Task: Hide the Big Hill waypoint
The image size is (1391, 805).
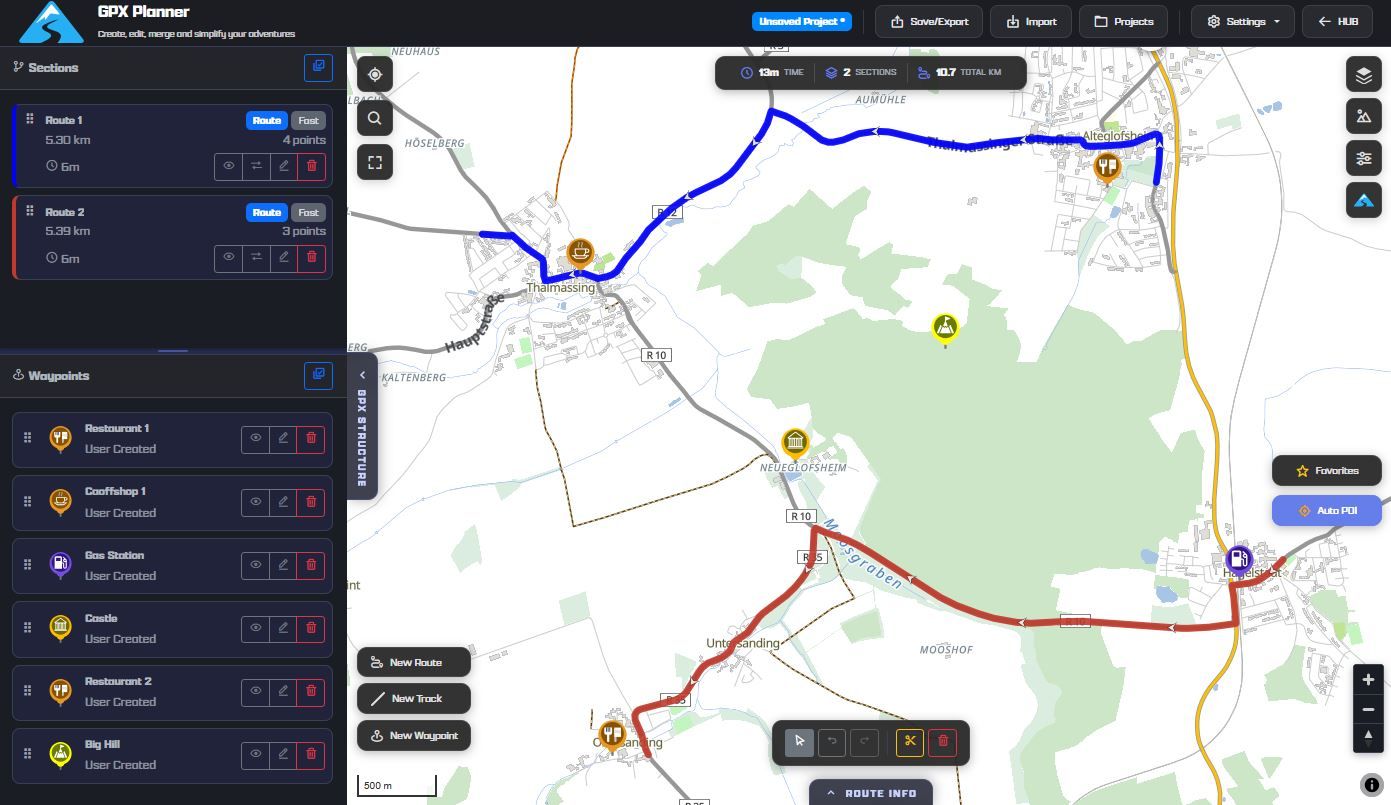Action: point(256,754)
